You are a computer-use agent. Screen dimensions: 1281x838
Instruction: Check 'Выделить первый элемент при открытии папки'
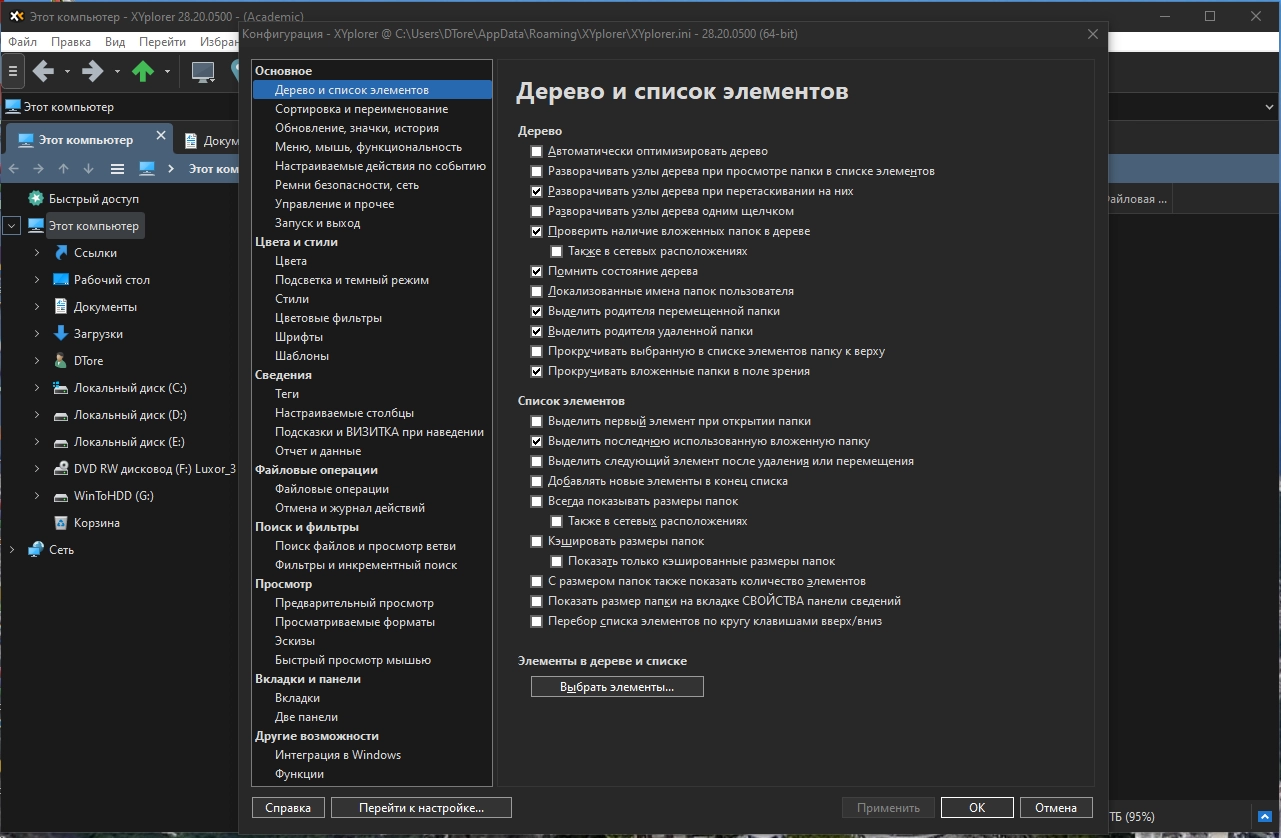click(x=537, y=421)
